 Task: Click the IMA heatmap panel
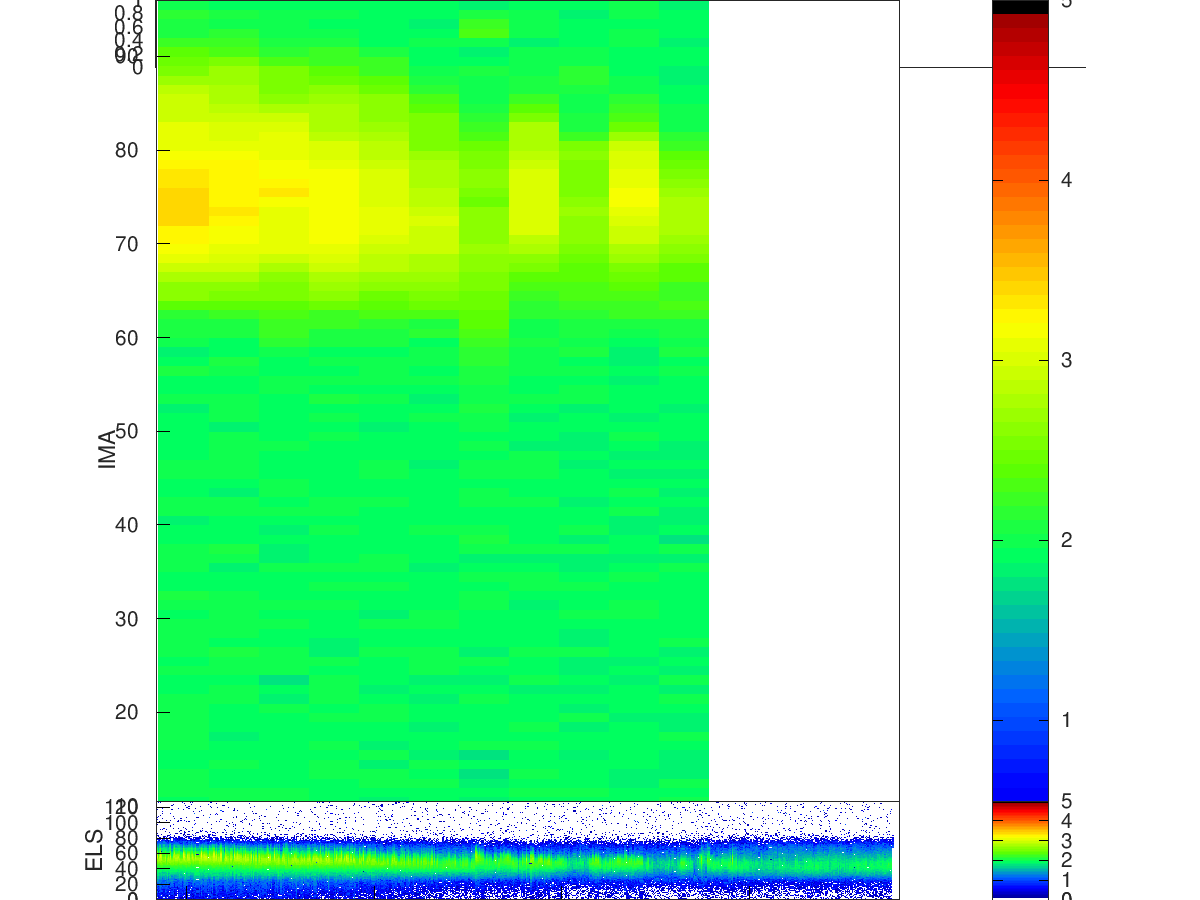coord(528,400)
